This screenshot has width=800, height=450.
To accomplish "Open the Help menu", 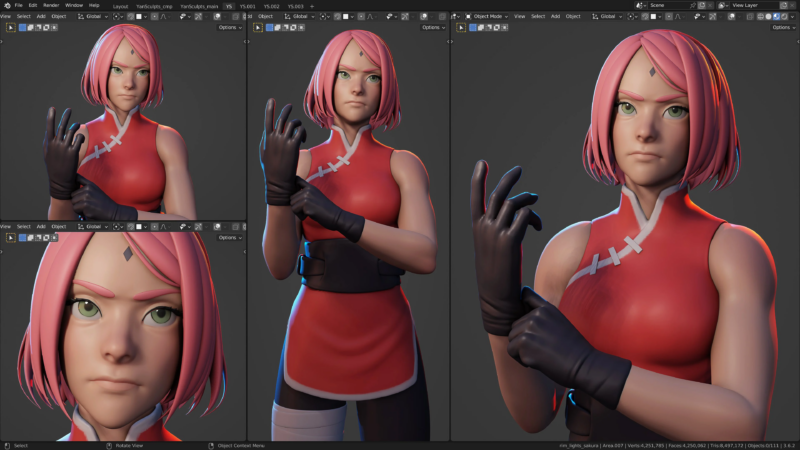I will [94, 5].
